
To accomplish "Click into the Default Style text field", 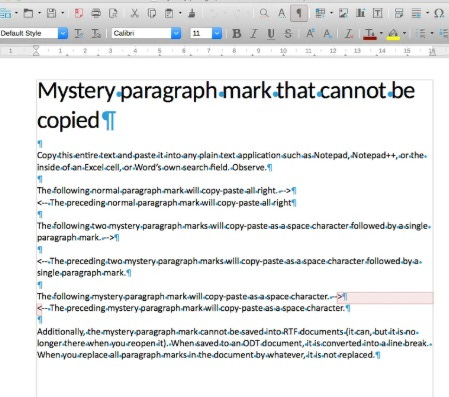I will [29, 33].
